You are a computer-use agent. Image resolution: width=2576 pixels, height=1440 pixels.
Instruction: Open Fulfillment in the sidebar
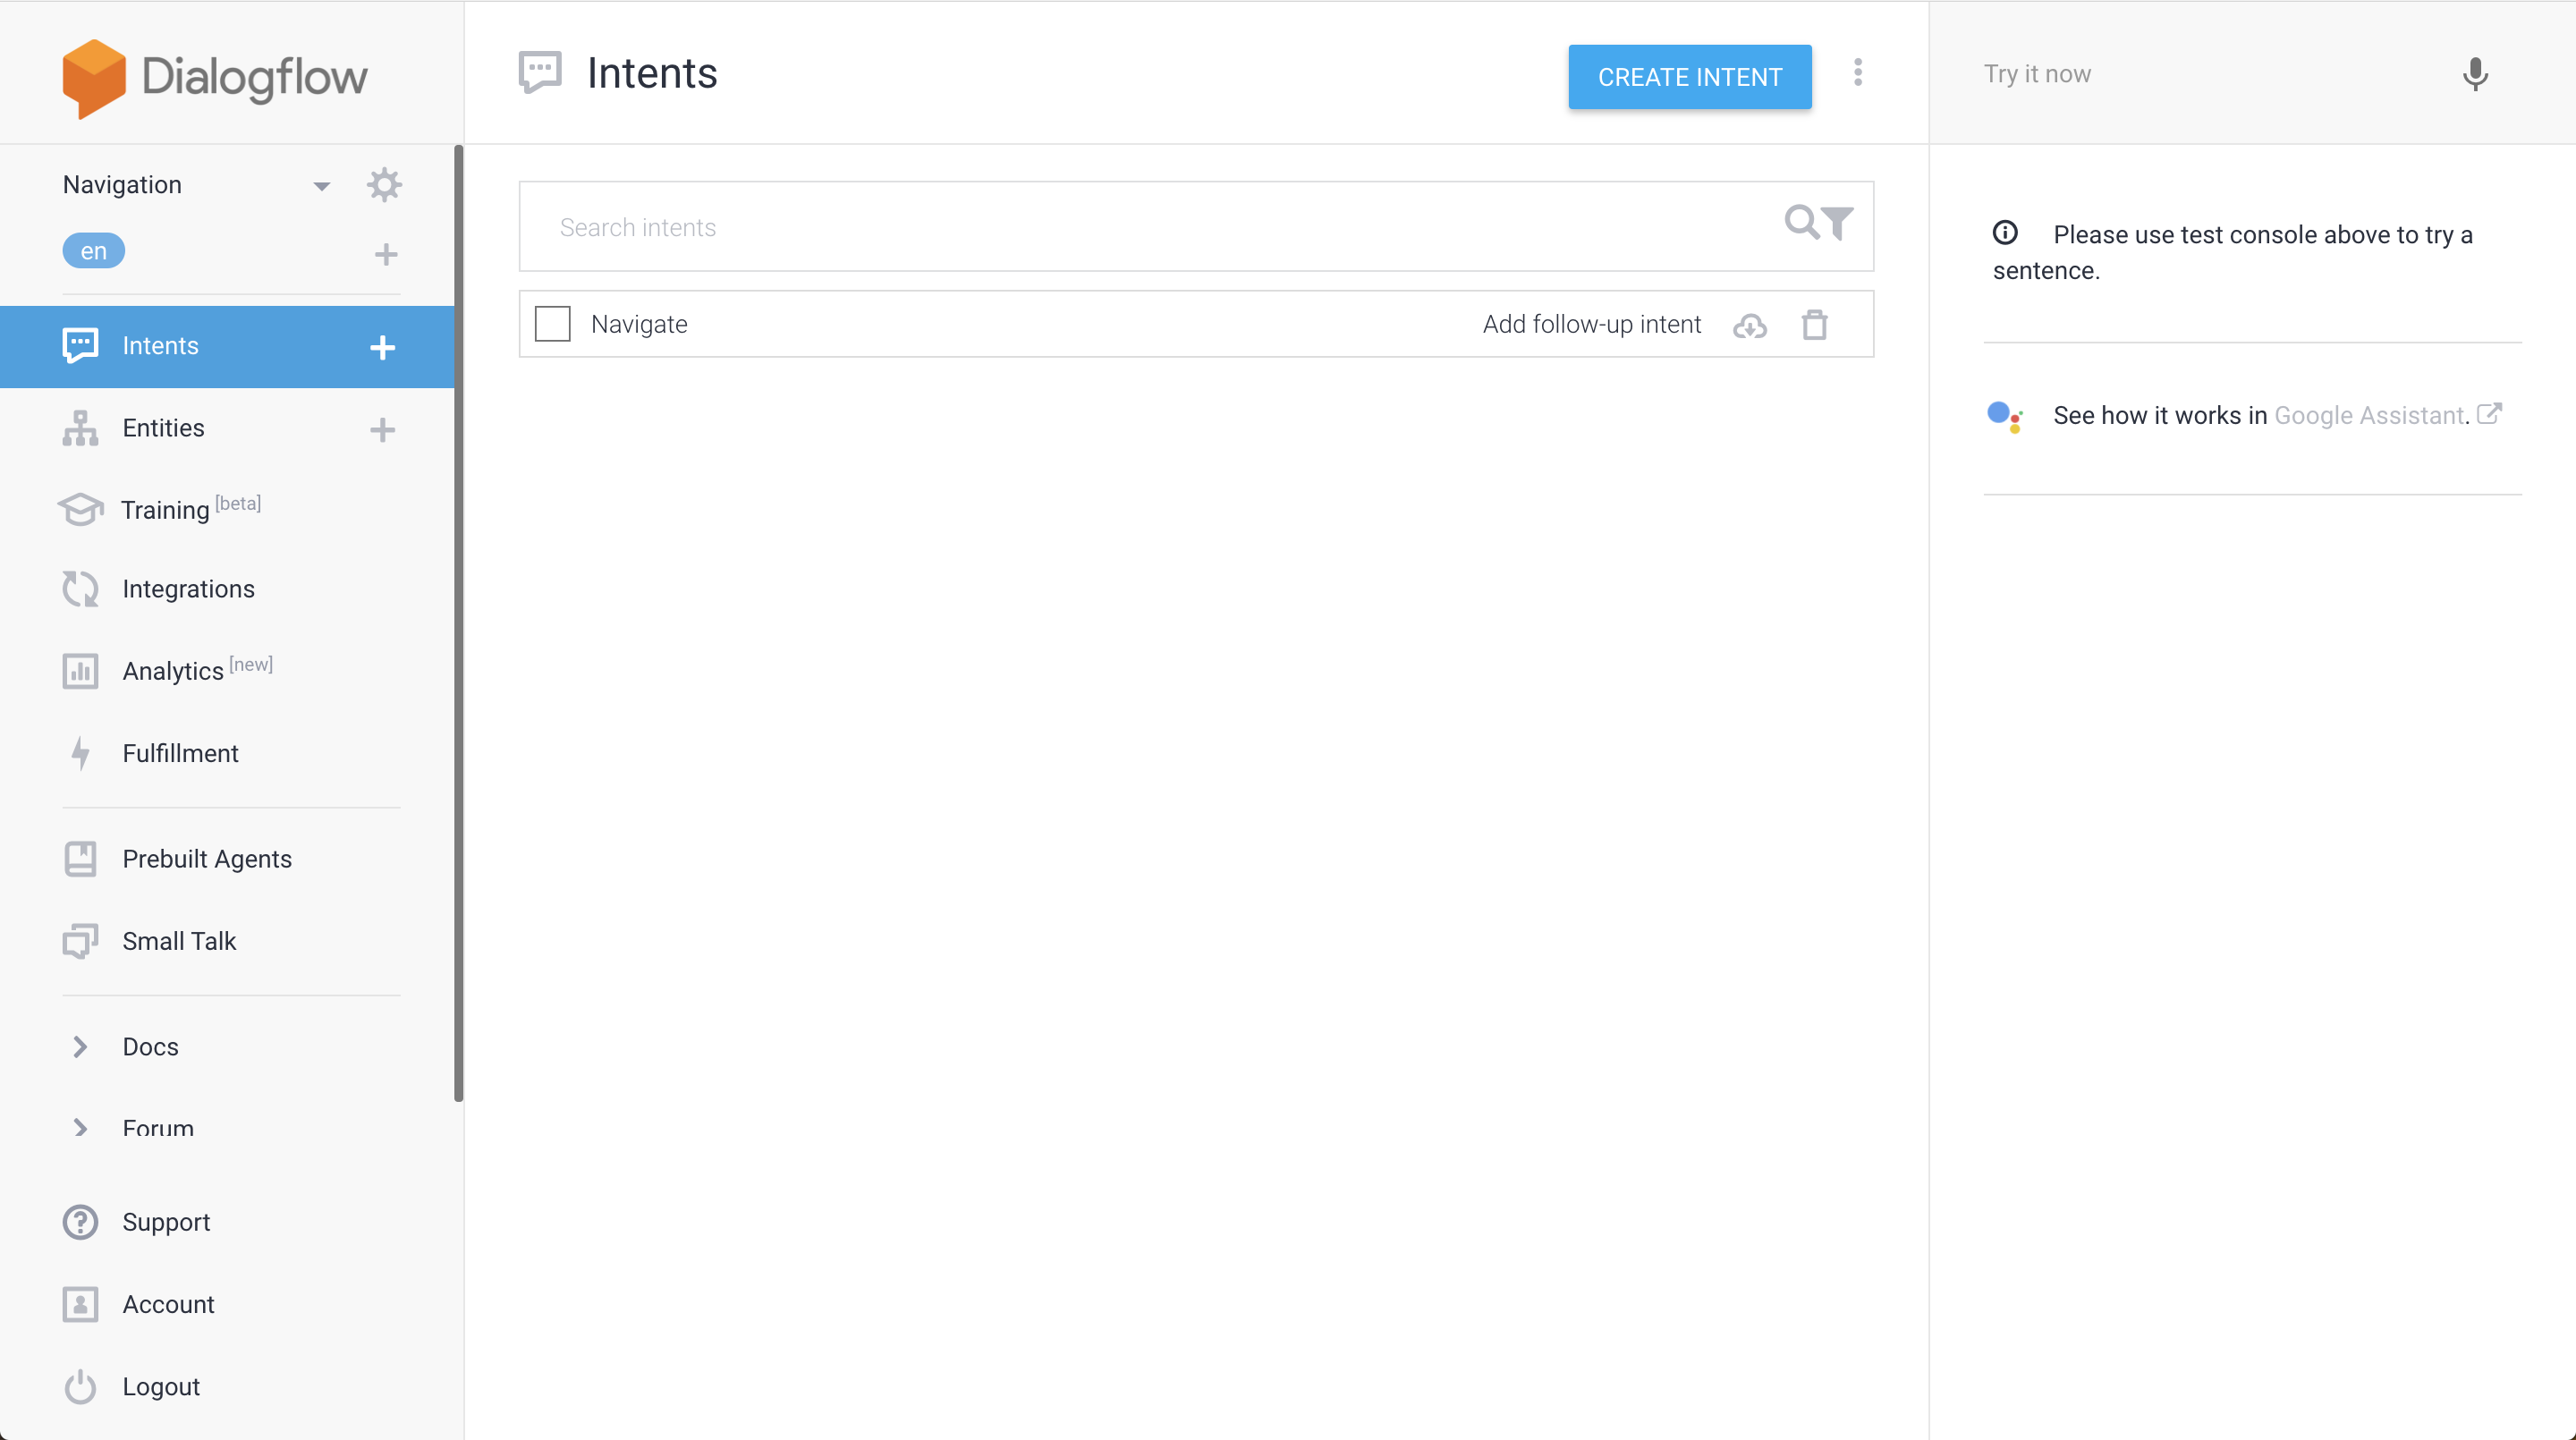(180, 753)
